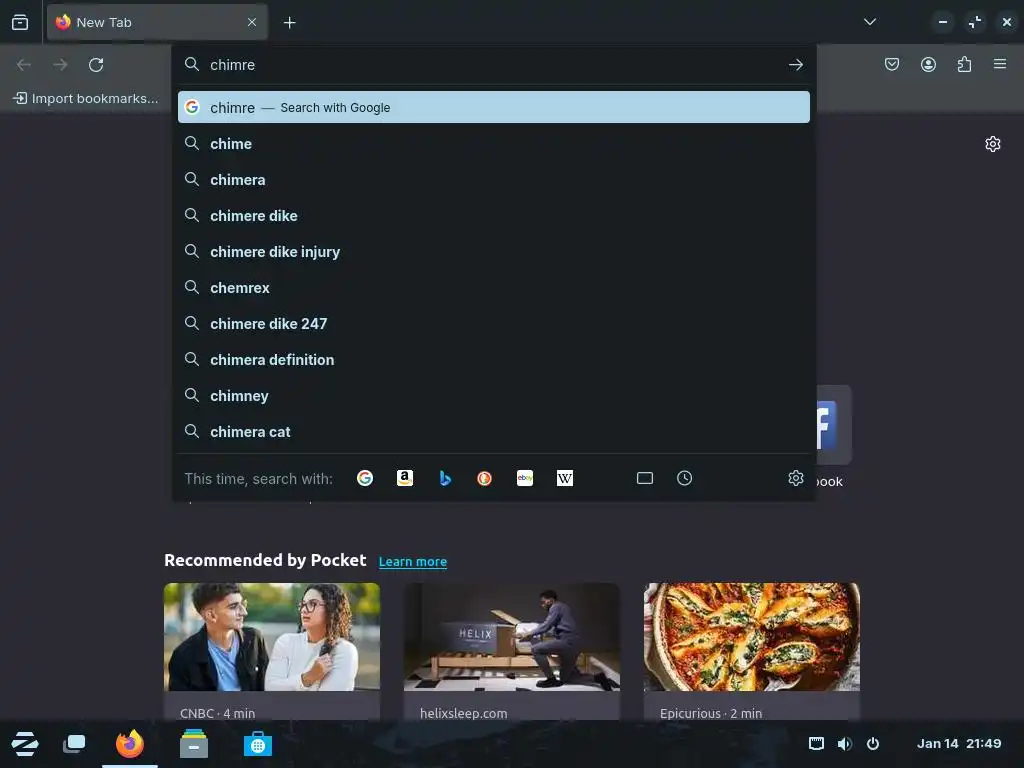Choose the chemrex suggestion

494,287
